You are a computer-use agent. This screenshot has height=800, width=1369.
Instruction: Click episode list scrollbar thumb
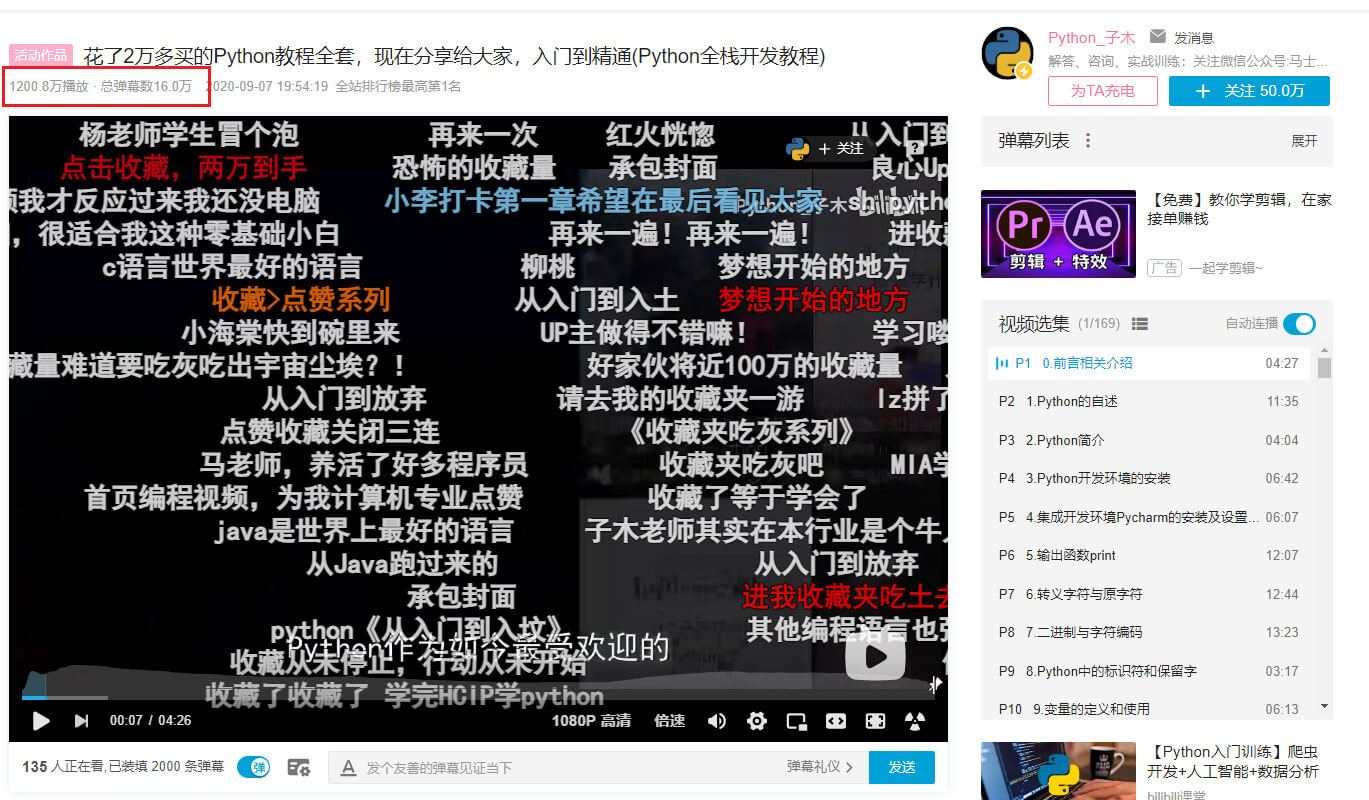click(1325, 368)
